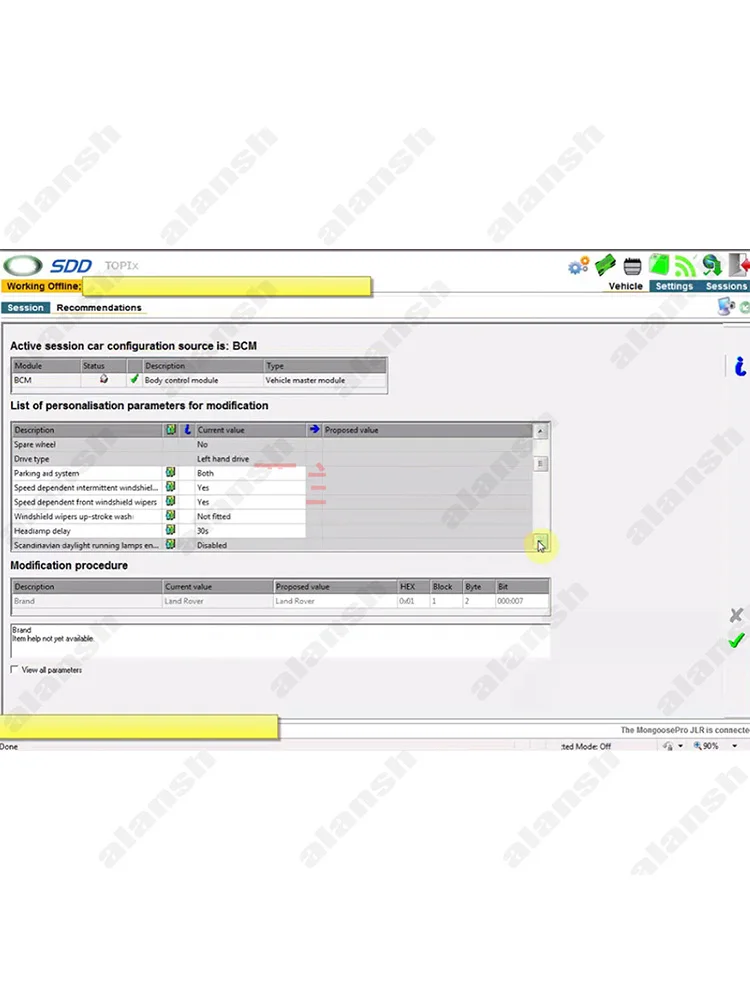Click the '30s' current value cell
The image size is (750, 1000).
[250, 531]
